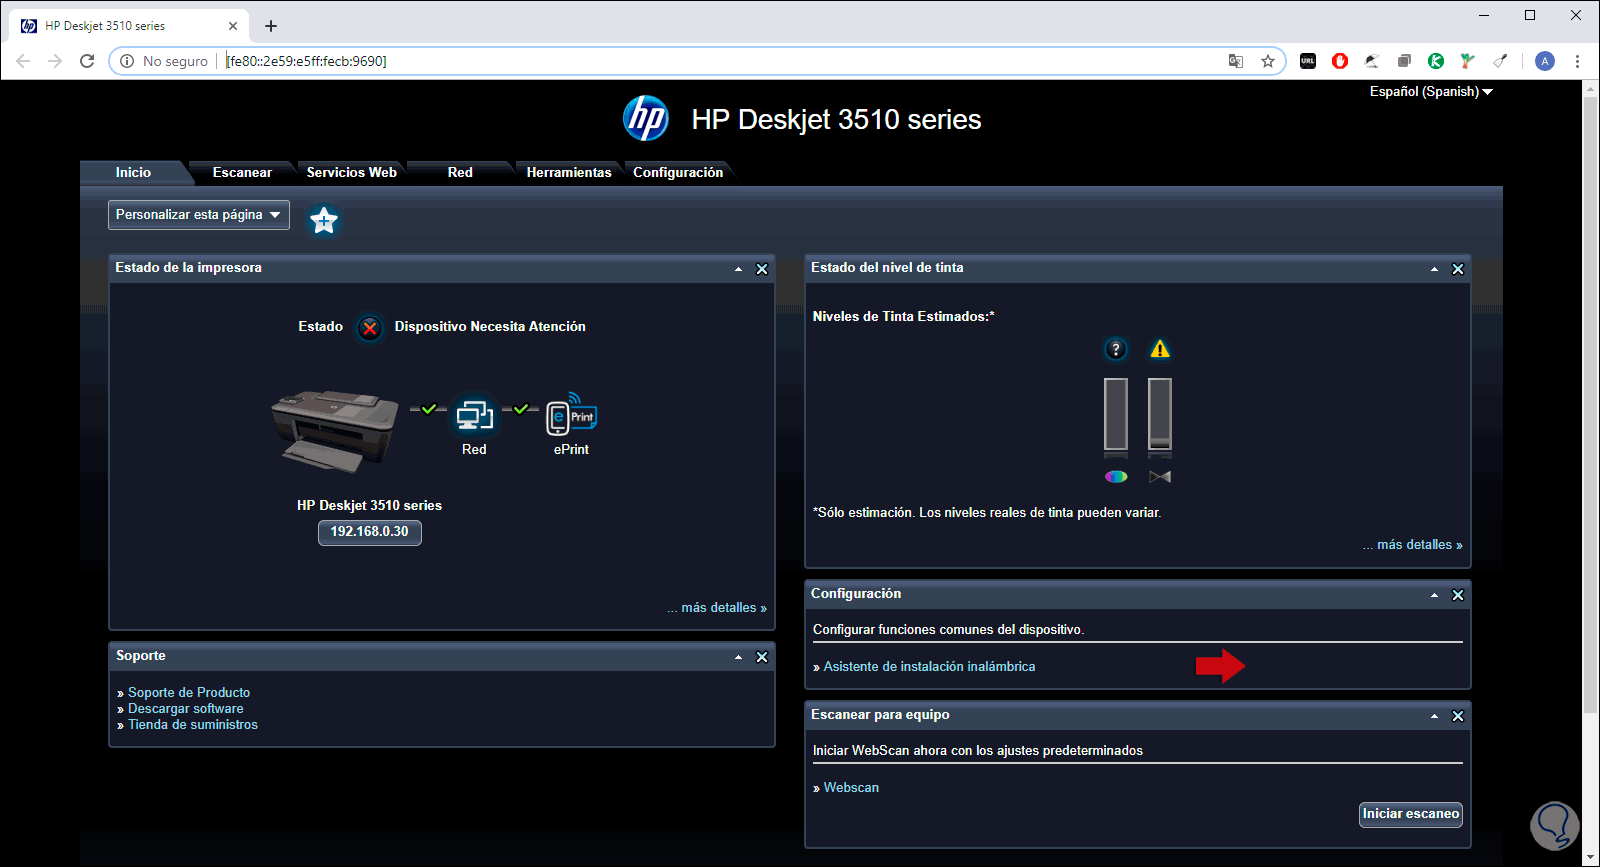Screen dimensions: 1600x867
Task: Click the scrollbar down arrow
Action: tap(1590, 858)
